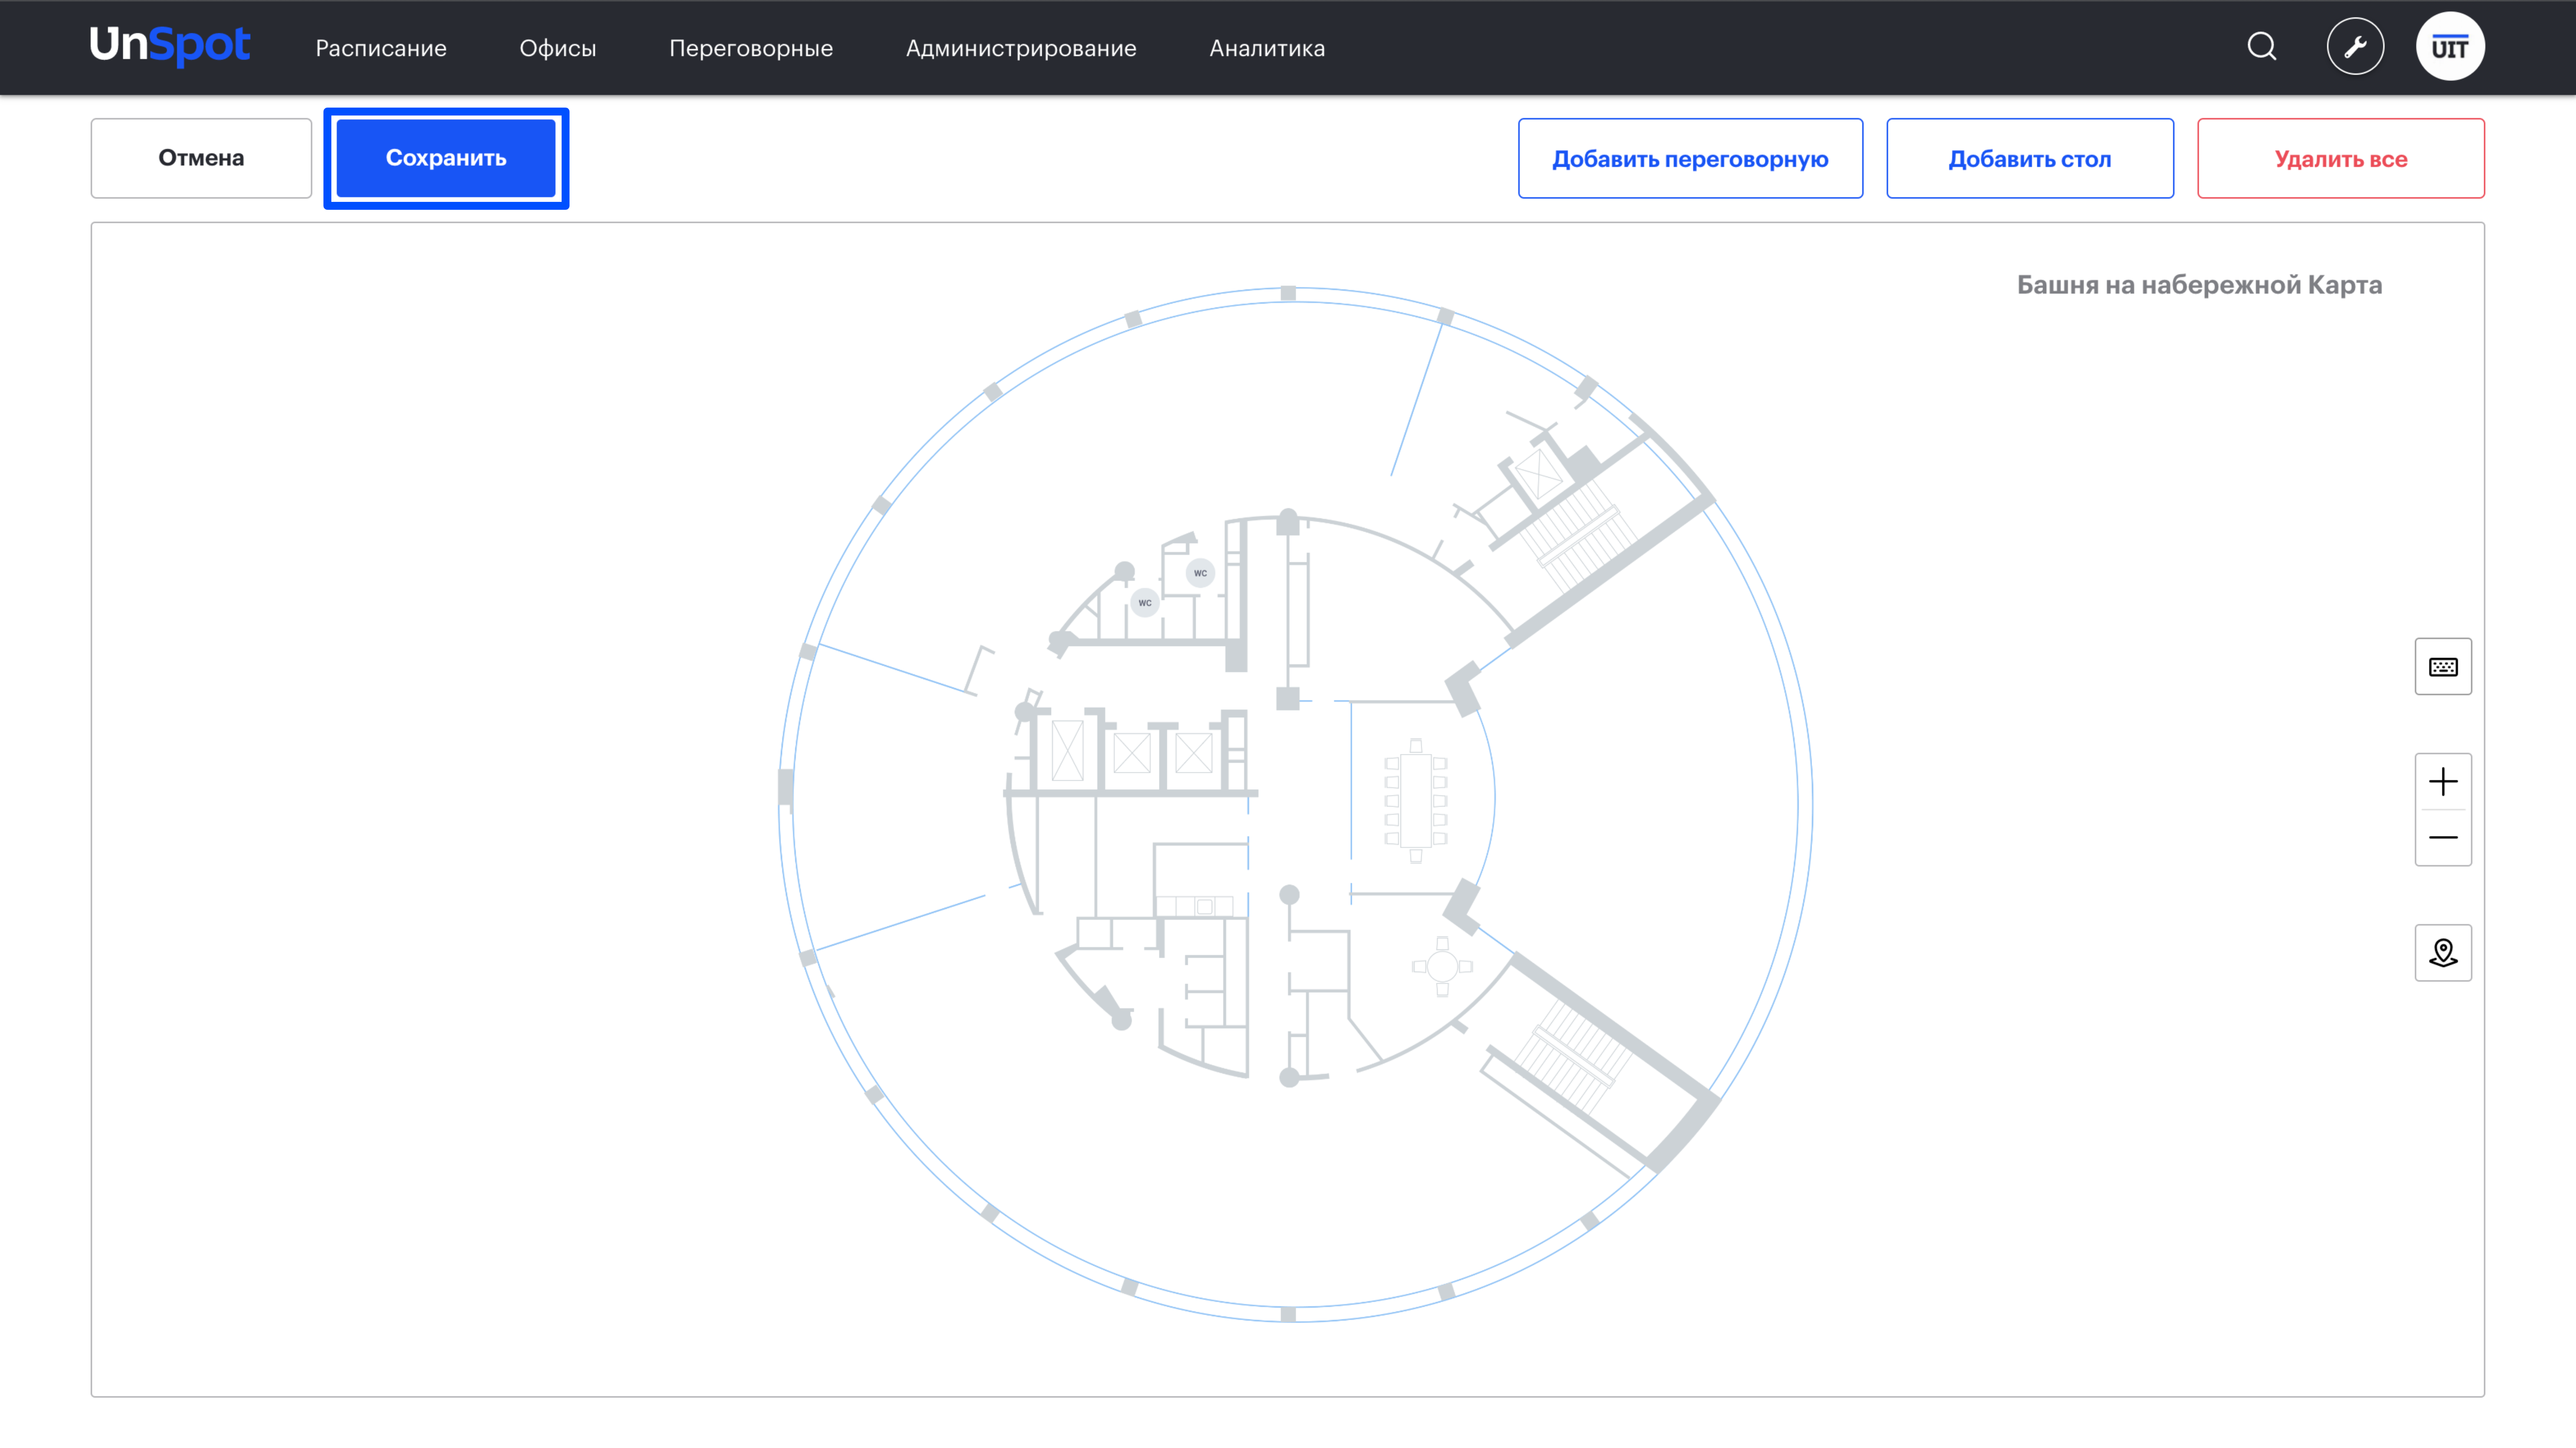The height and width of the screenshot is (1448, 2576).
Task: Click the Сохранить button
Action: pos(446,158)
